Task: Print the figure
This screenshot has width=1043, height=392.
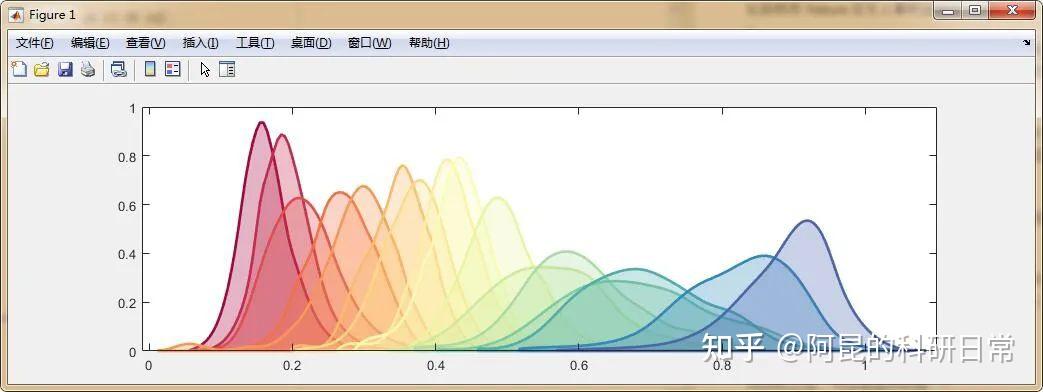Action: [x=88, y=69]
